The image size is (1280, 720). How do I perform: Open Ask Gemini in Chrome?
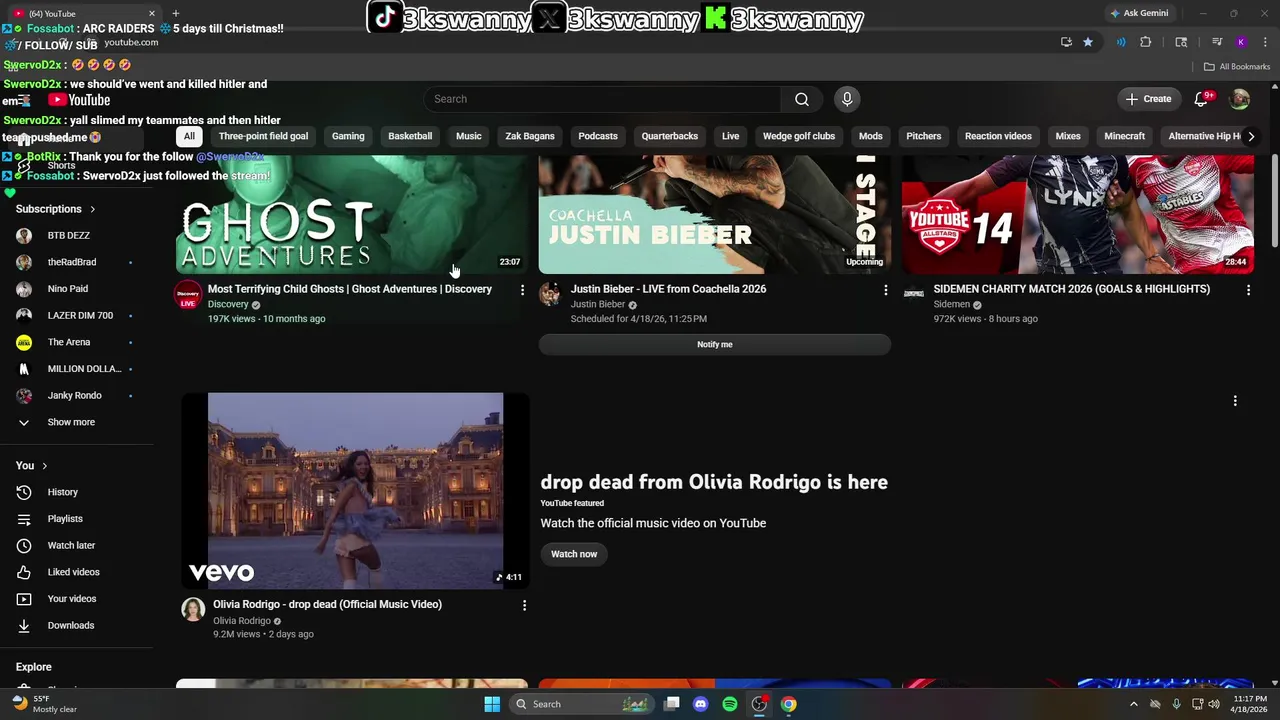(x=1139, y=13)
